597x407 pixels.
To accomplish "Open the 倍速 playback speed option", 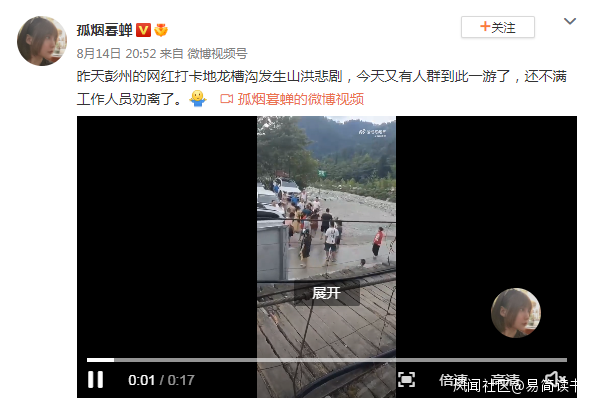I will 453,380.
